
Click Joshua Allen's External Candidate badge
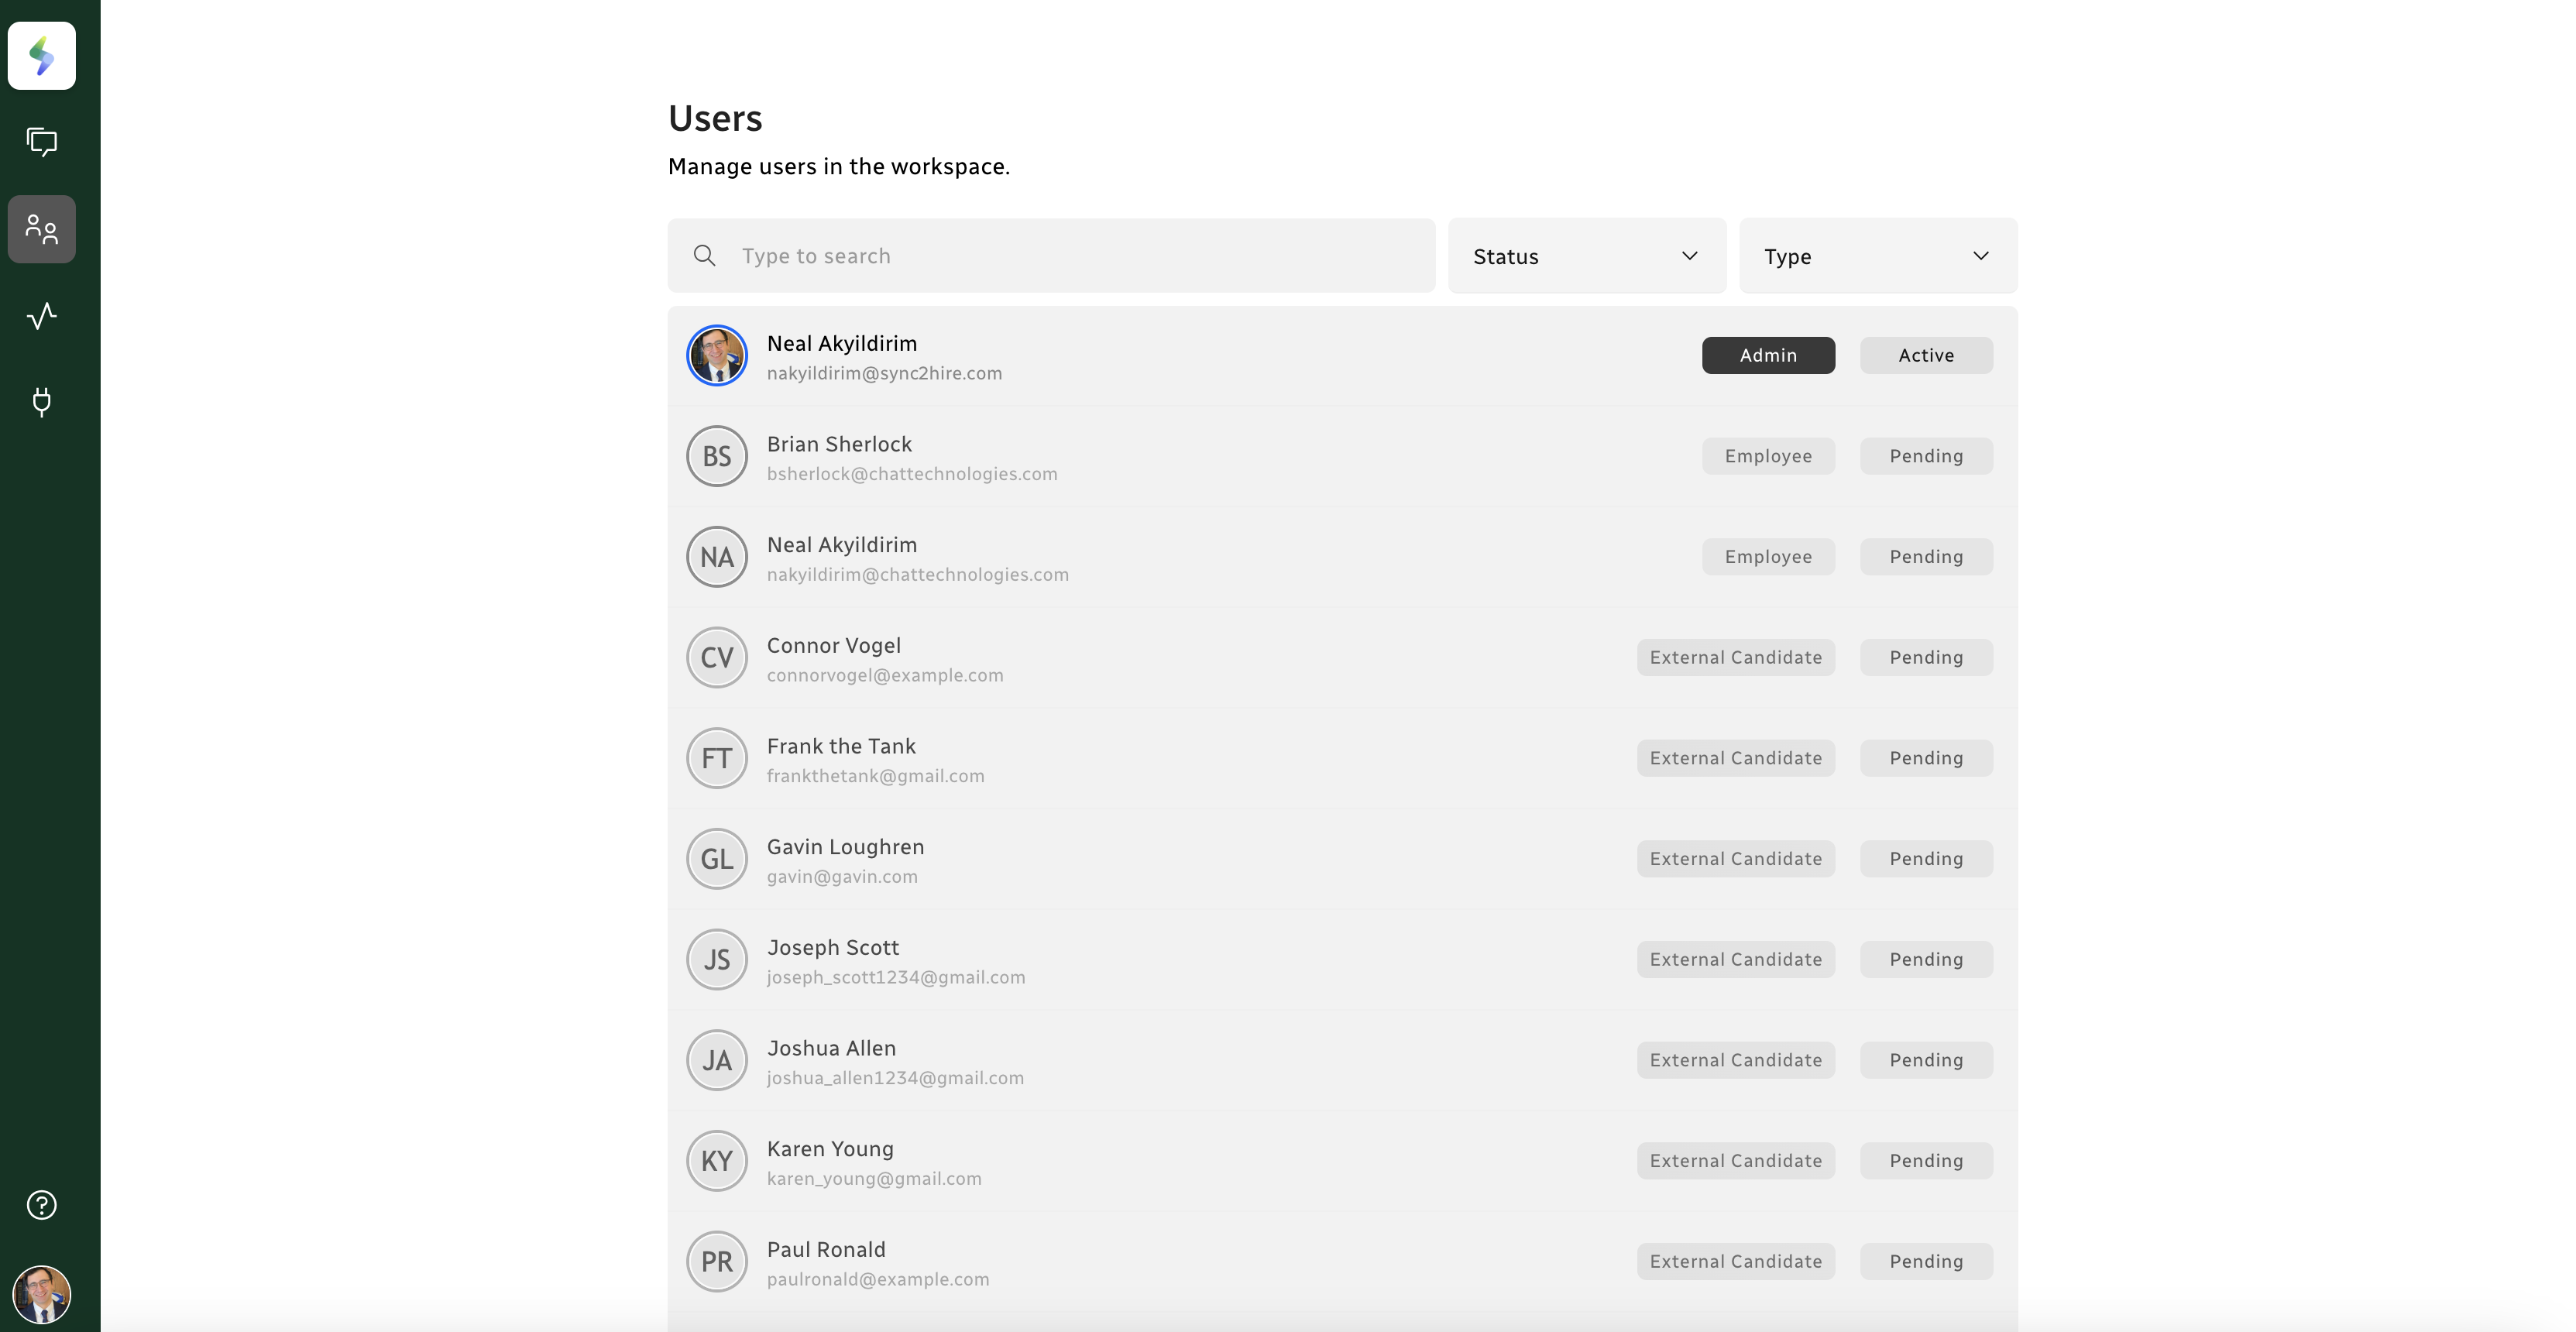[x=1736, y=1060]
